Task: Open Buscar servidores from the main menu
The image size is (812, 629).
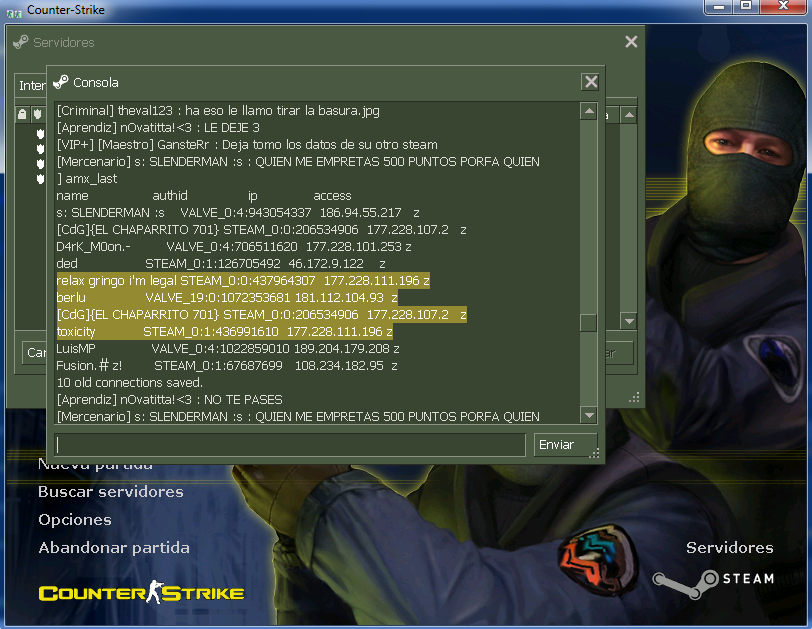Action: point(111,492)
